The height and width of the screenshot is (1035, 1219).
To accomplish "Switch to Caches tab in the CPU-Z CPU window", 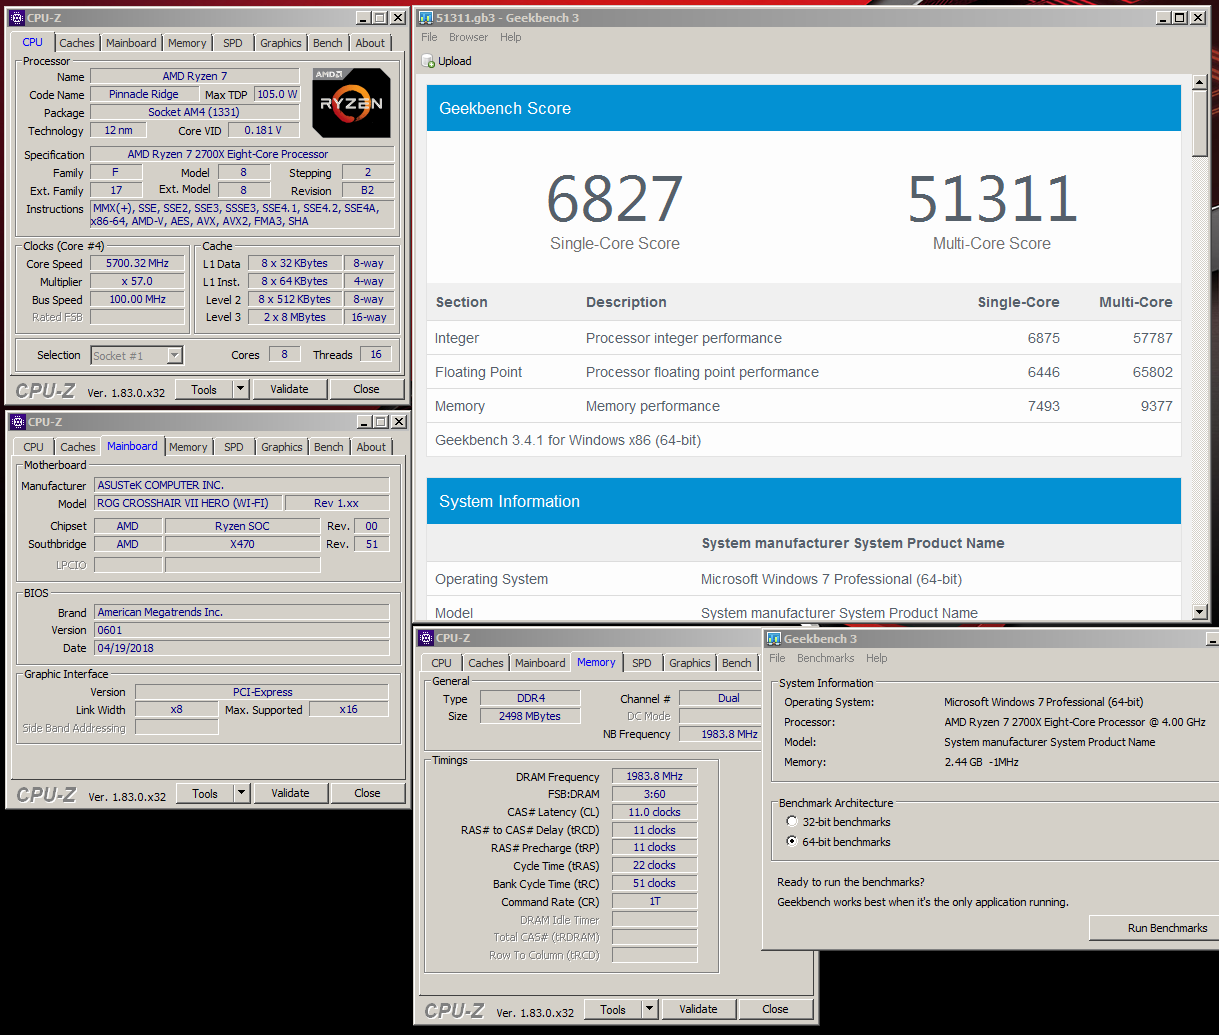I will pyautogui.click(x=77, y=43).
